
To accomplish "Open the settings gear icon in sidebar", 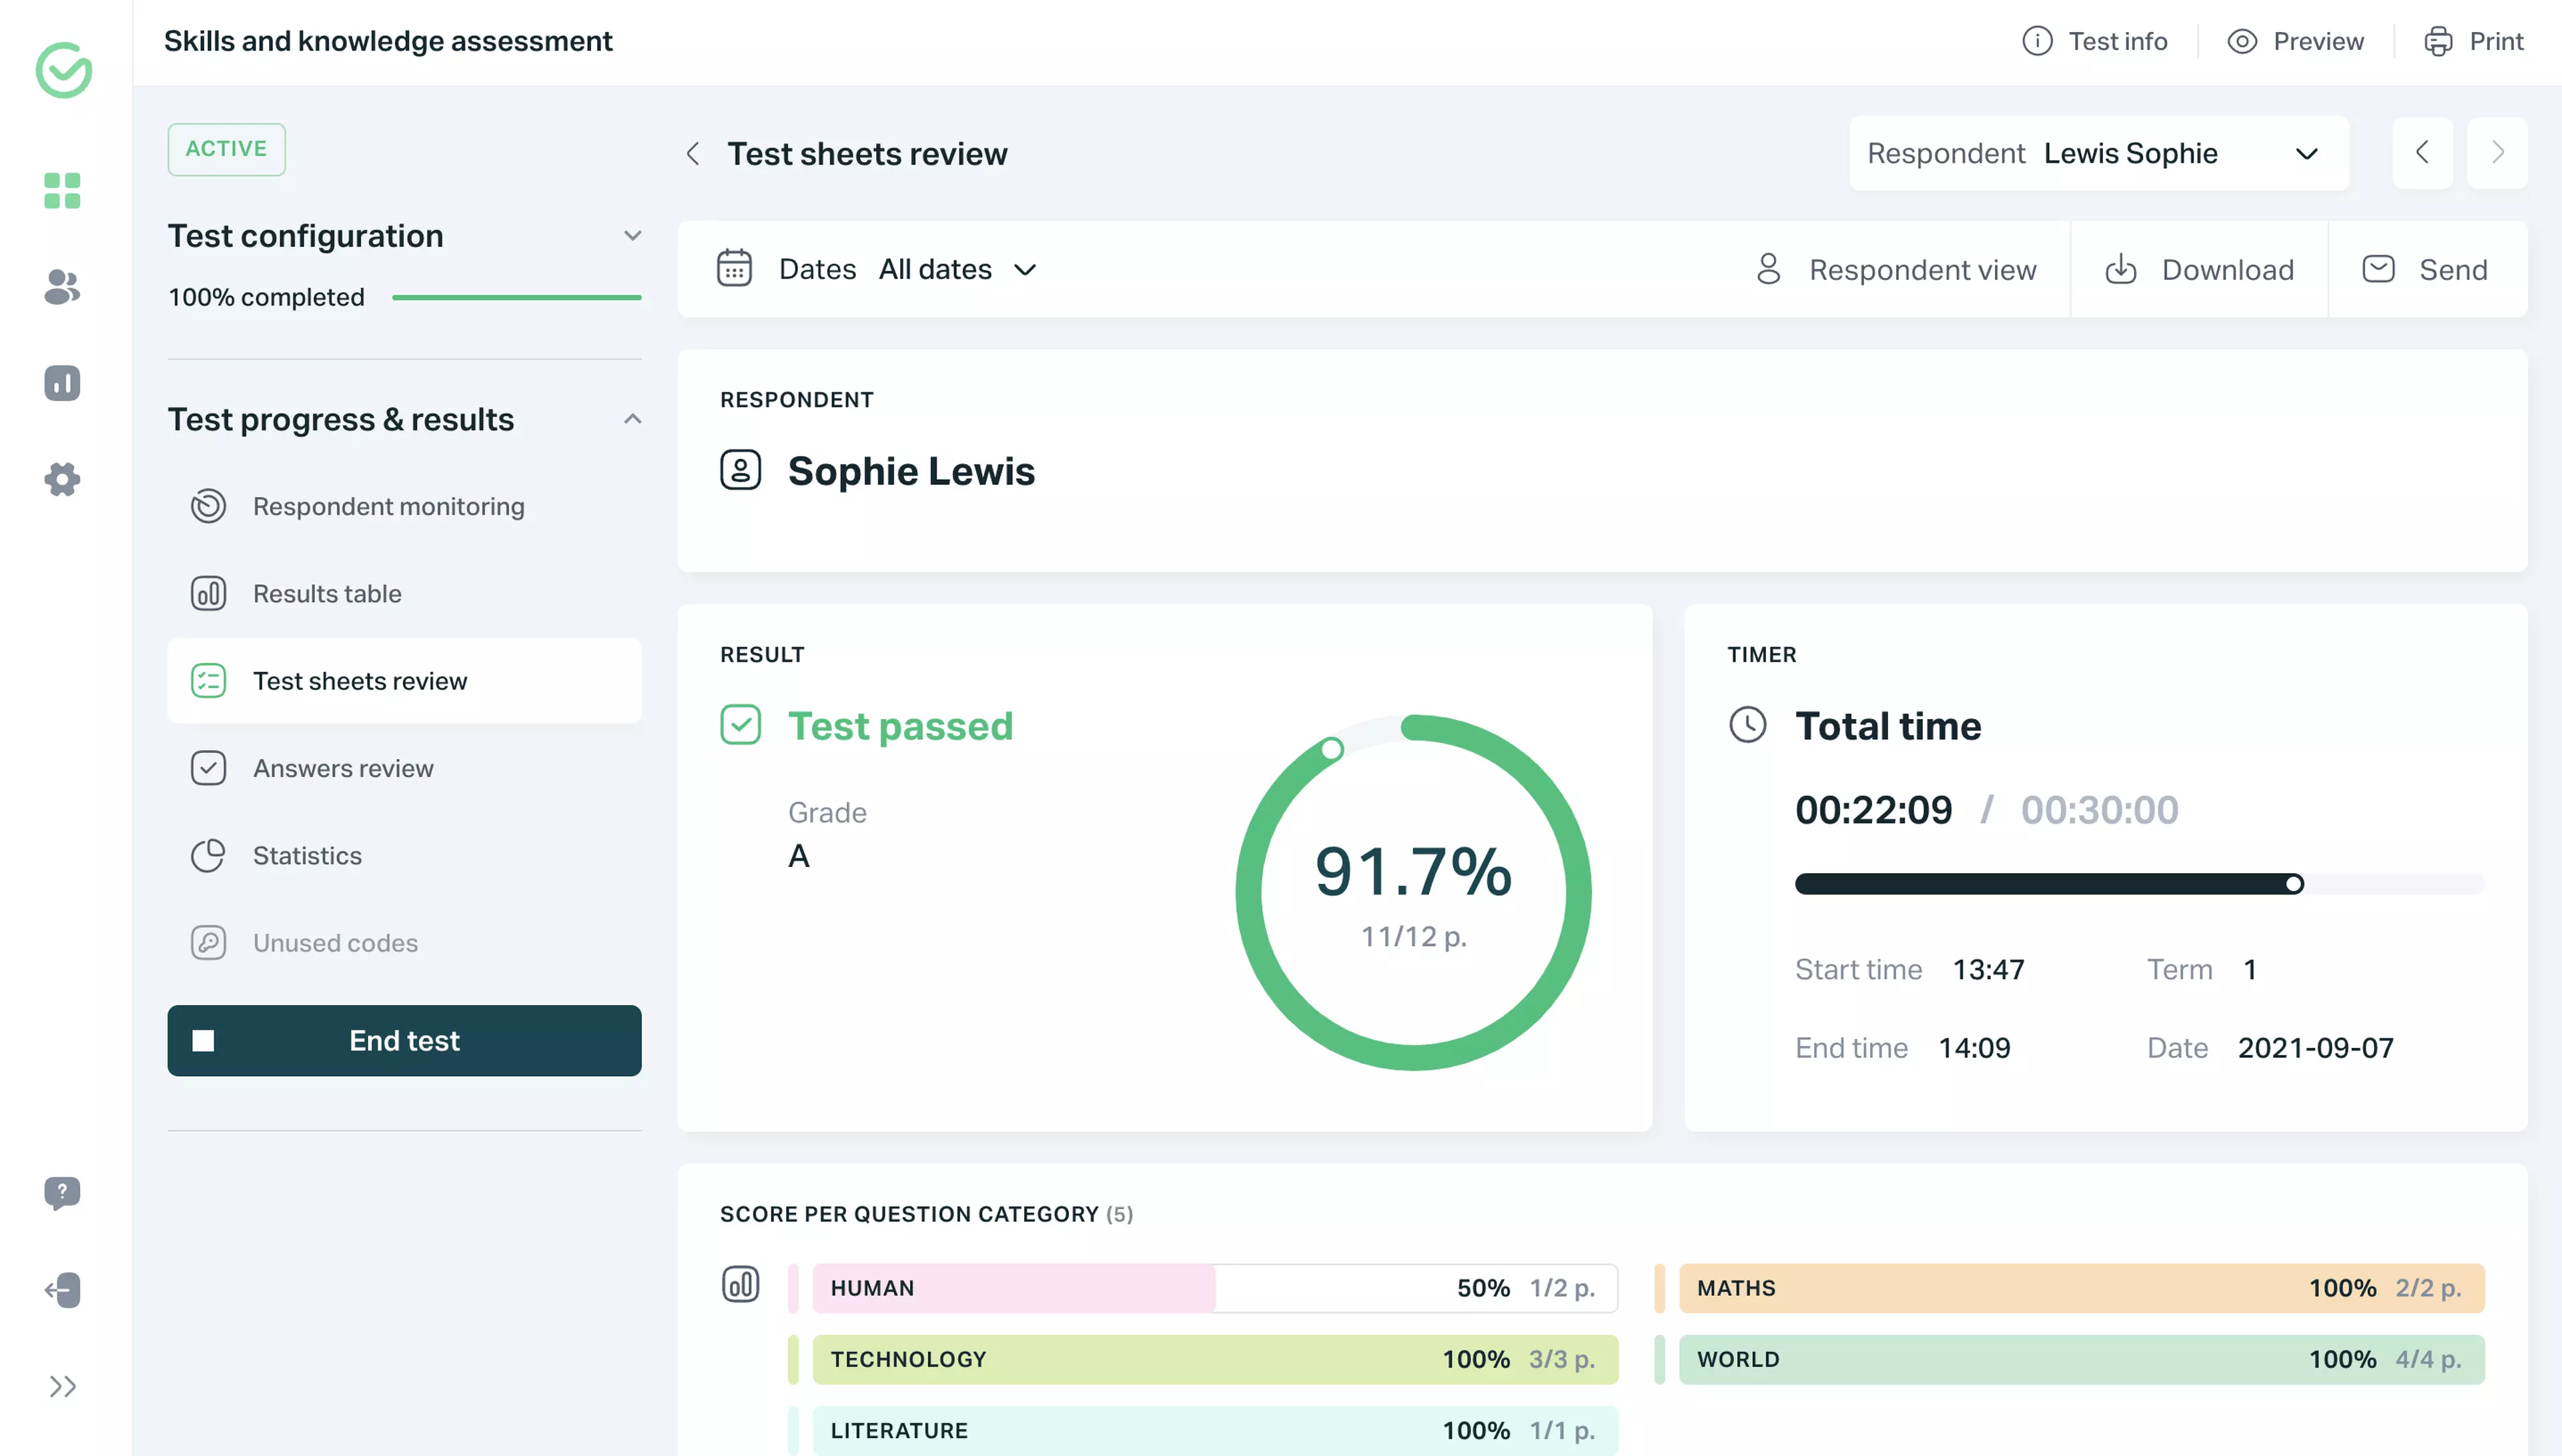I will (x=62, y=479).
